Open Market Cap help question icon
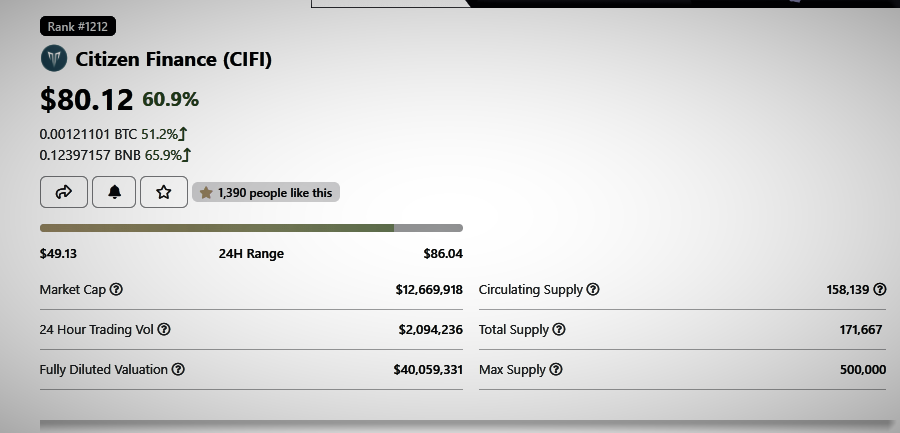 click(116, 289)
